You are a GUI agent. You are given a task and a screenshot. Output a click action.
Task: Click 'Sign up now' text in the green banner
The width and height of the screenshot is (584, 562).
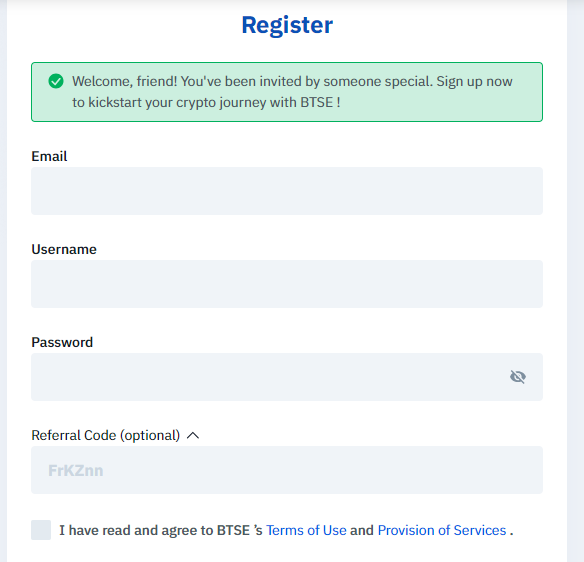coord(474,81)
